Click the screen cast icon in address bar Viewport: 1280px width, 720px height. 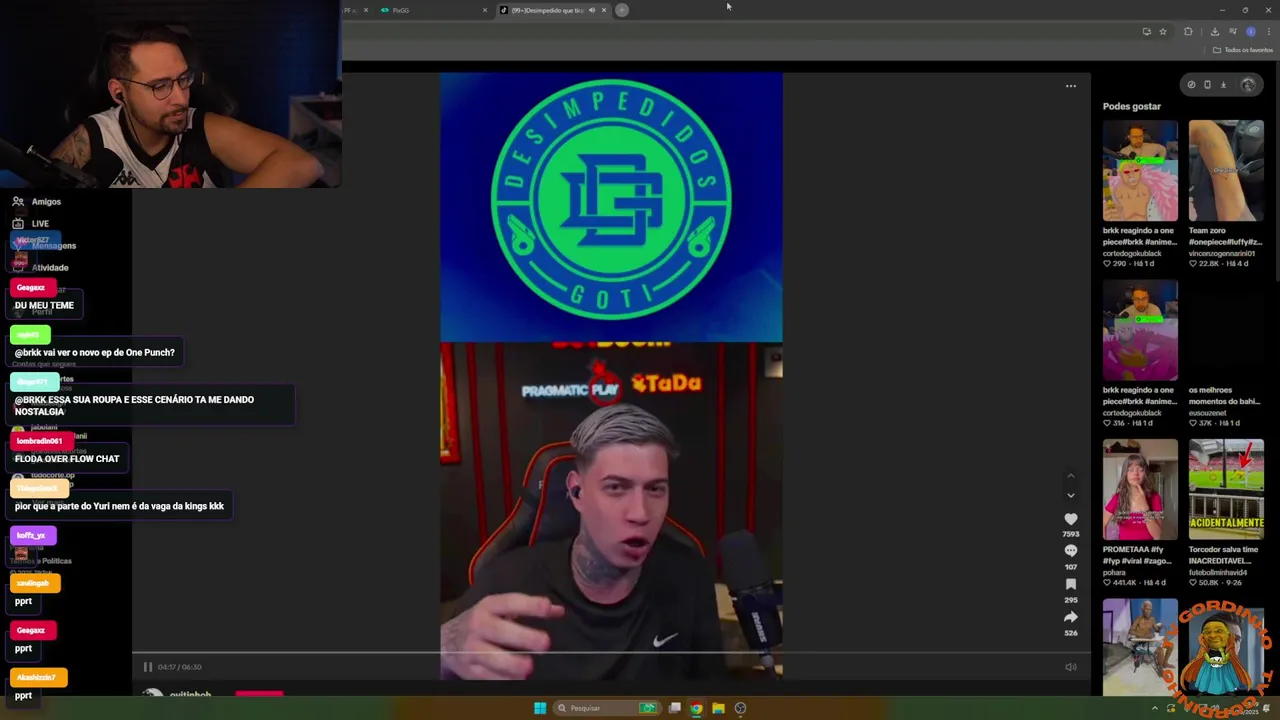point(1146,32)
